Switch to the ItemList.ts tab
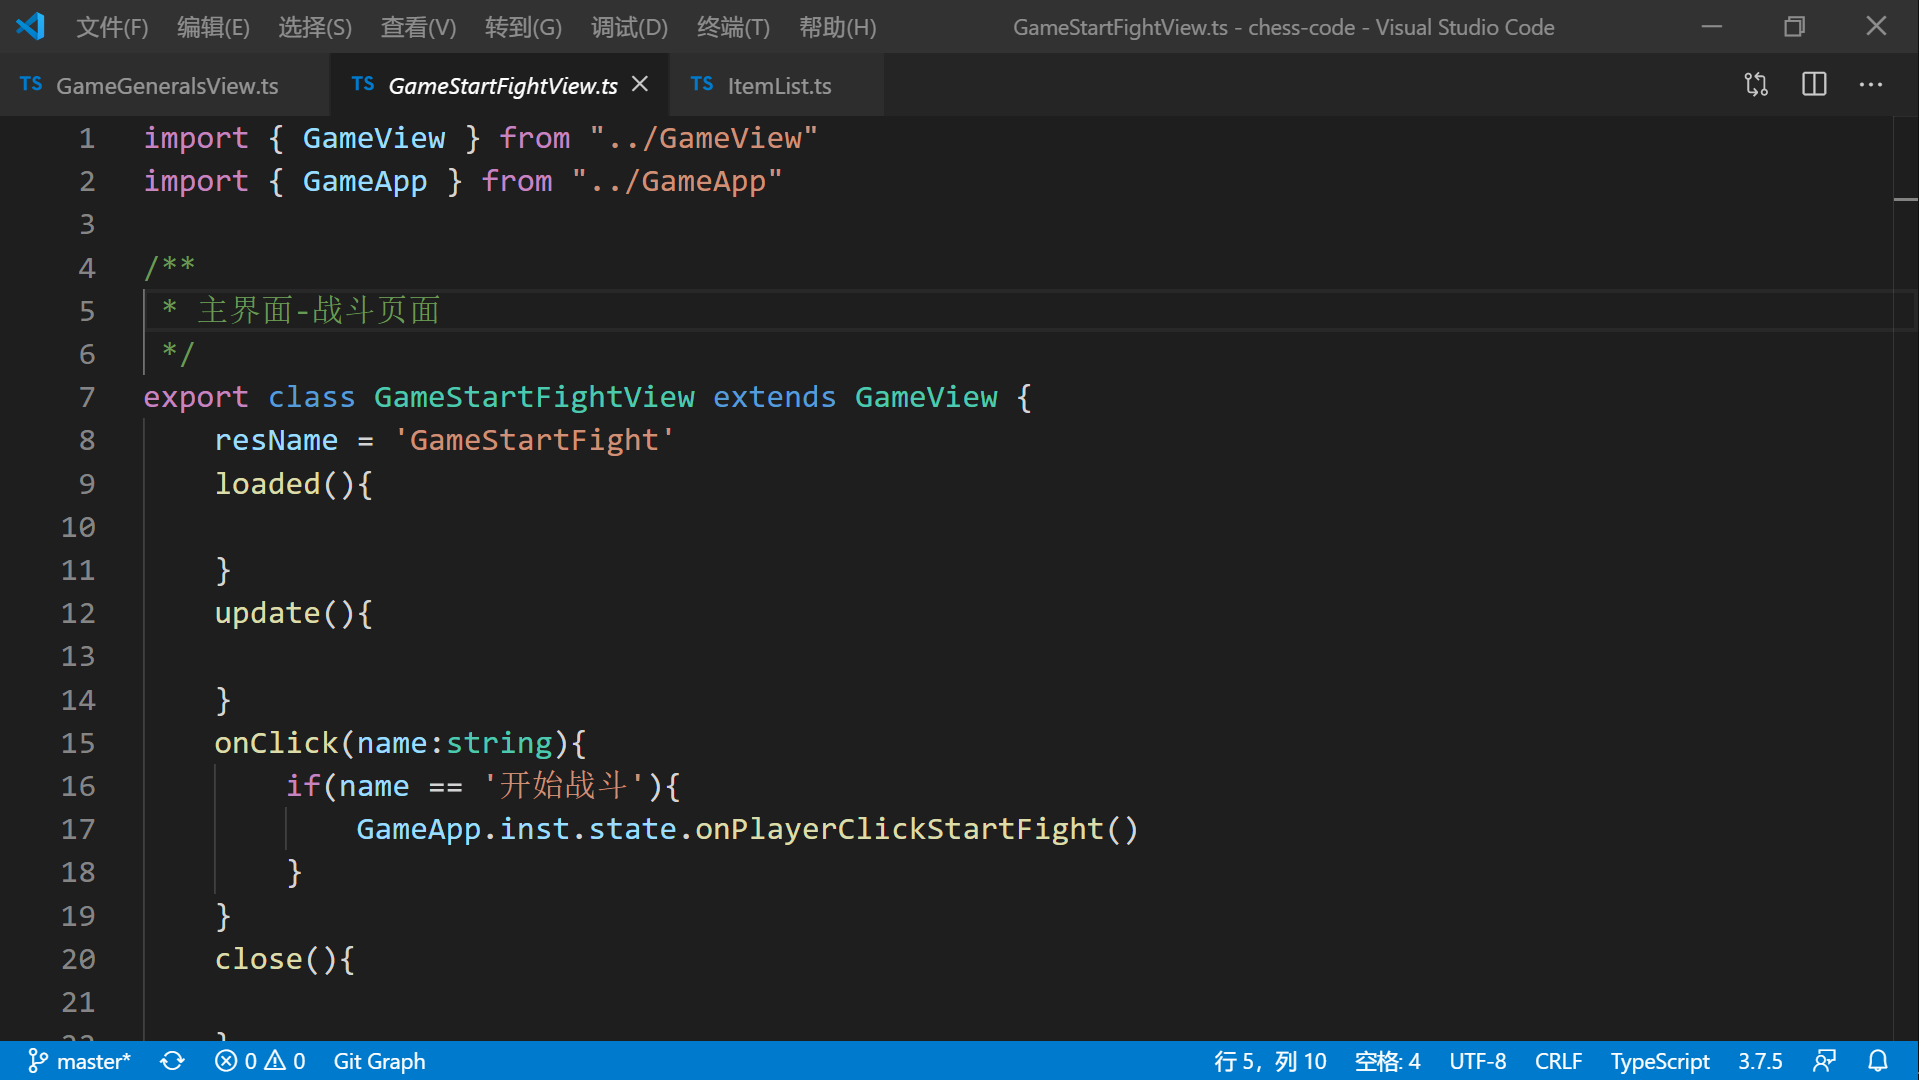The image size is (1919, 1080). [x=777, y=85]
